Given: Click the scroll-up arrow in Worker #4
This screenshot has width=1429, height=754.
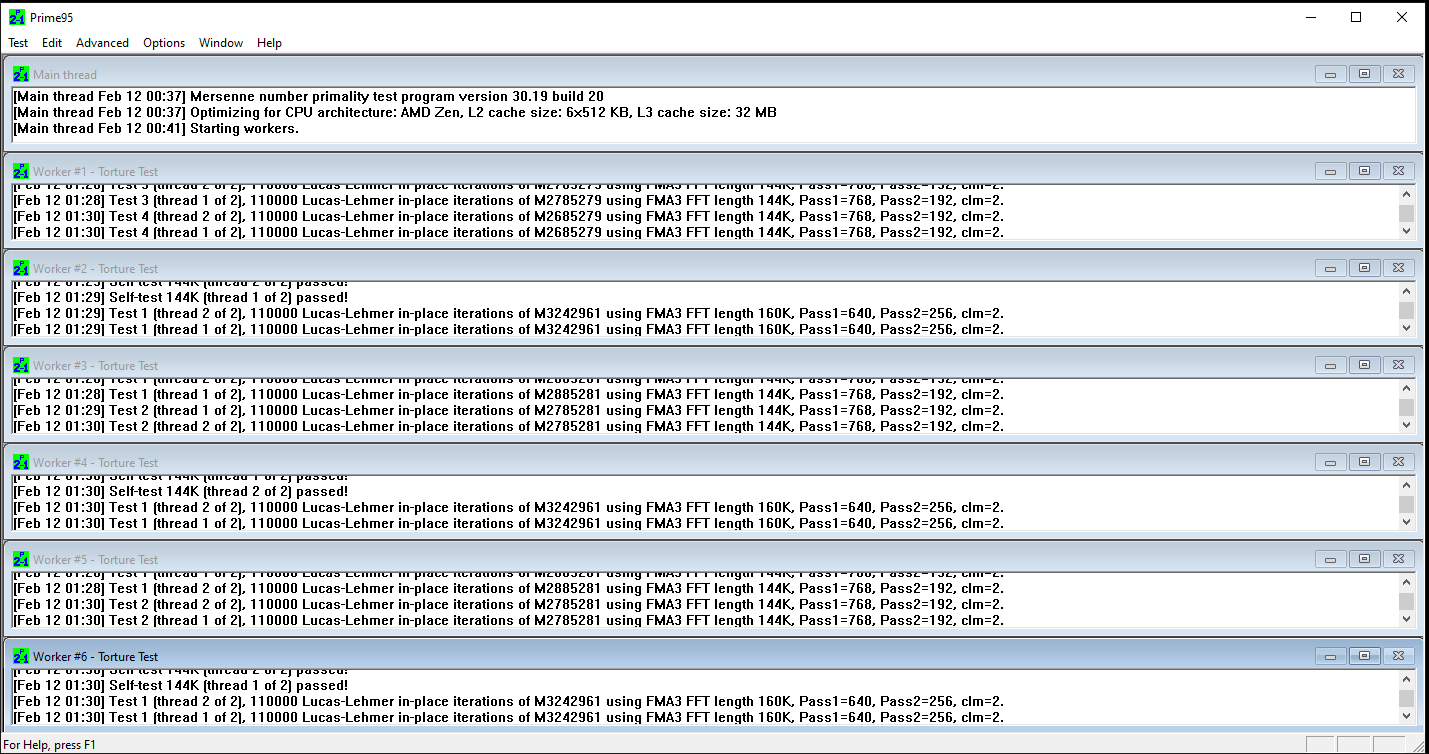Looking at the screenshot, I should pos(1406,486).
